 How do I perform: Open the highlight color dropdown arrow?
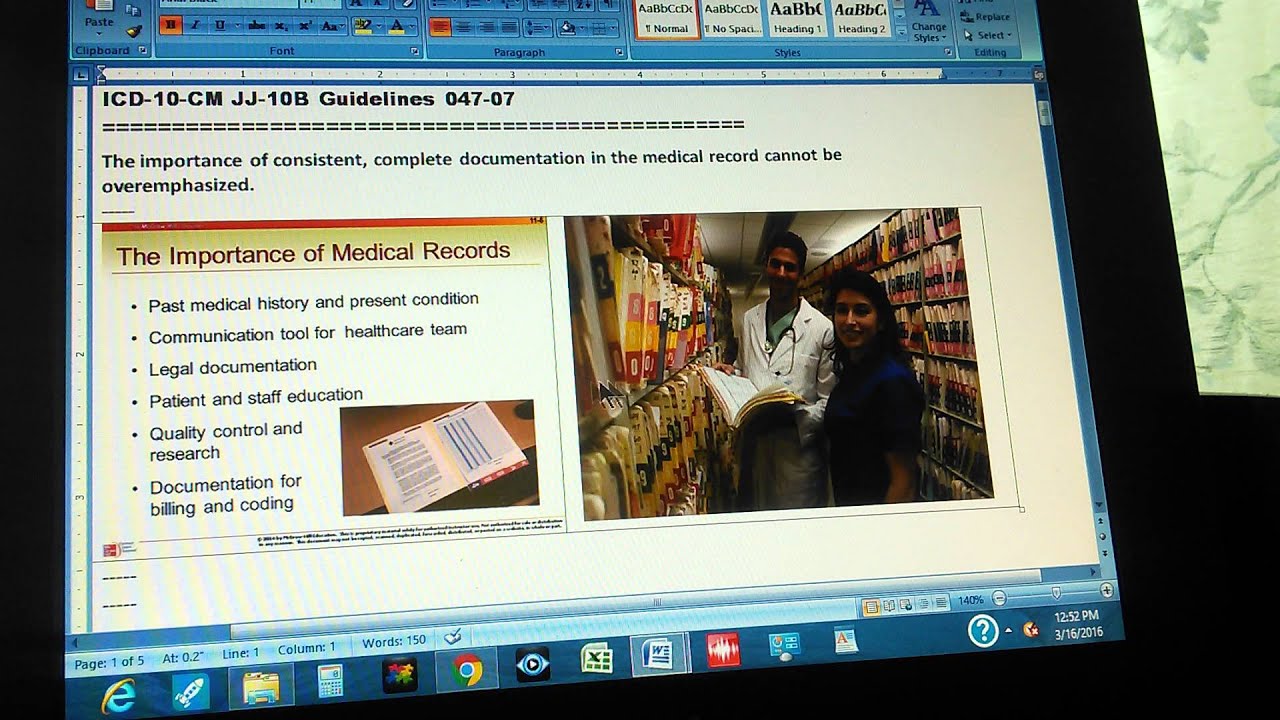(379, 26)
